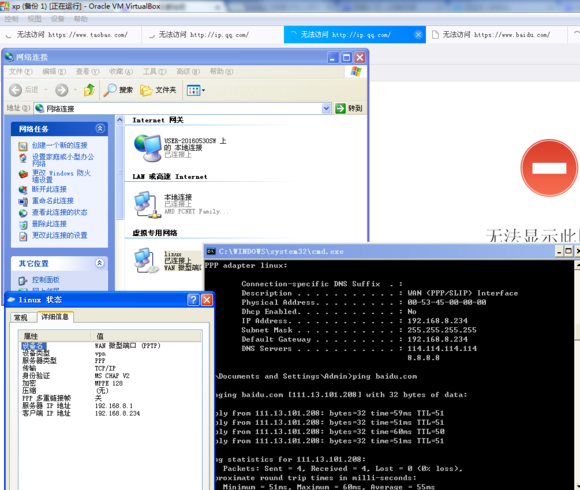The height and width of the screenshot is (490, 580).
Task: Click the Up folder icon in toolbar
Action: 89,90
